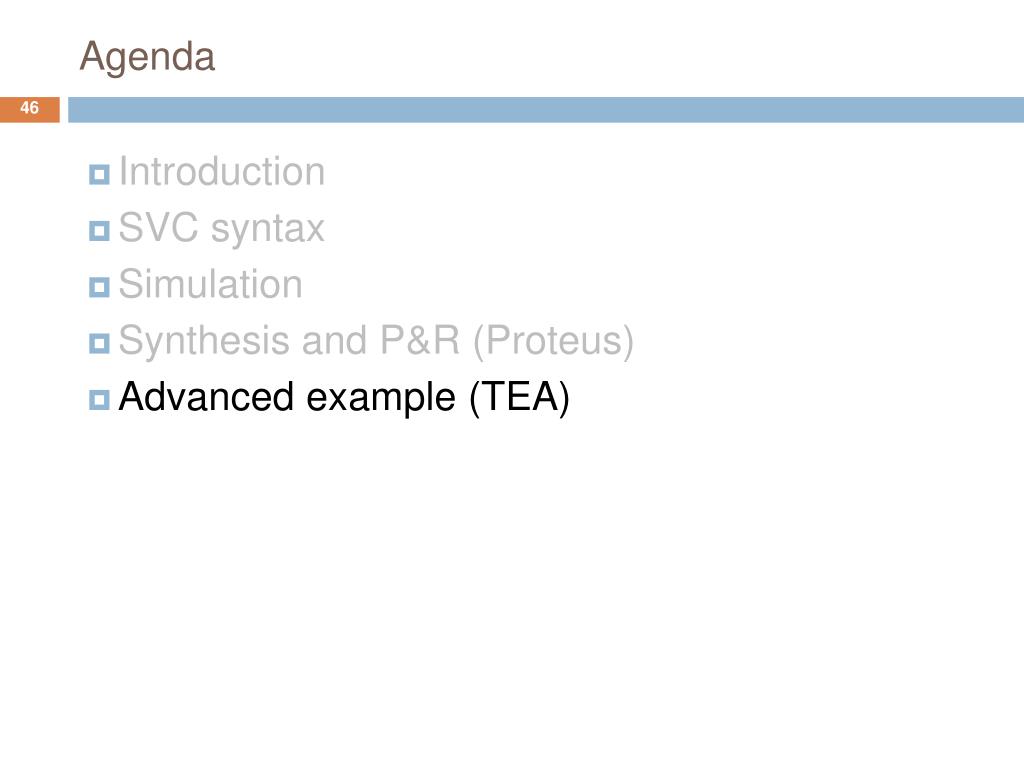This screenshot has height=768, width=1024.
Task: Click the Agenda slide title
Action: click(147, 57)
